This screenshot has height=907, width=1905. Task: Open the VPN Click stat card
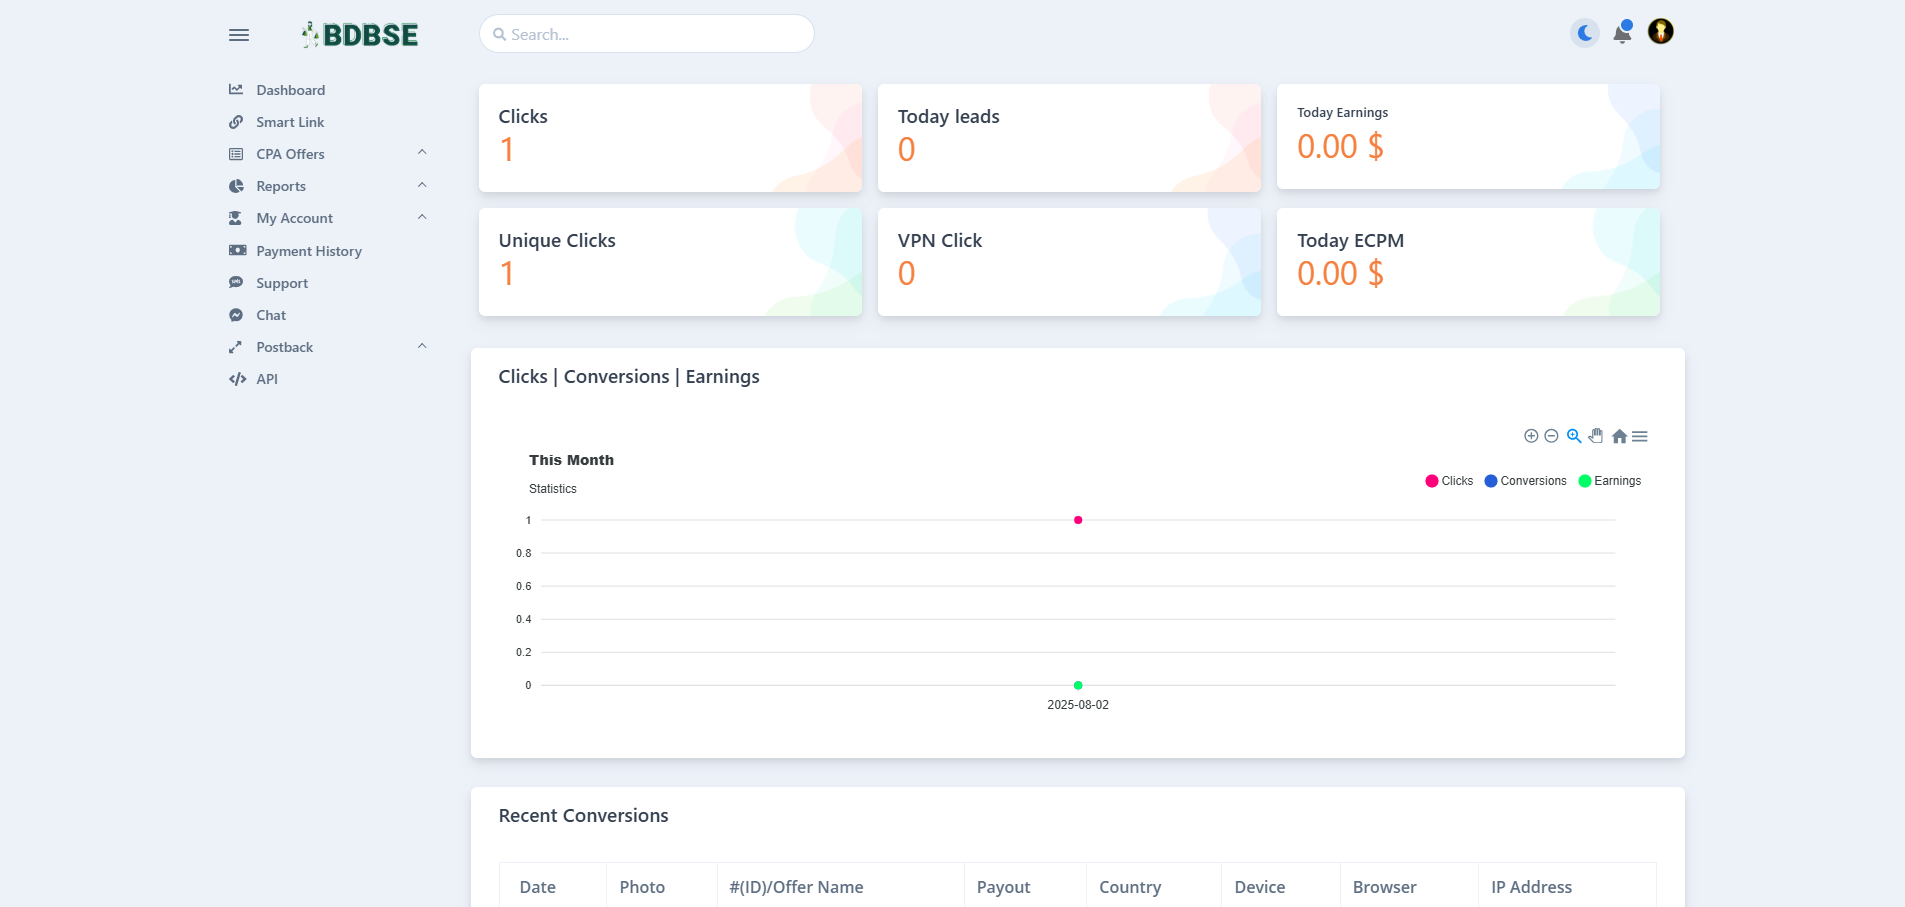coord(1069,262)
